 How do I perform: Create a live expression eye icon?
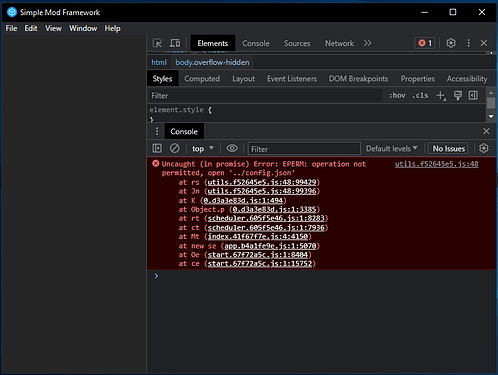[232, 148]
